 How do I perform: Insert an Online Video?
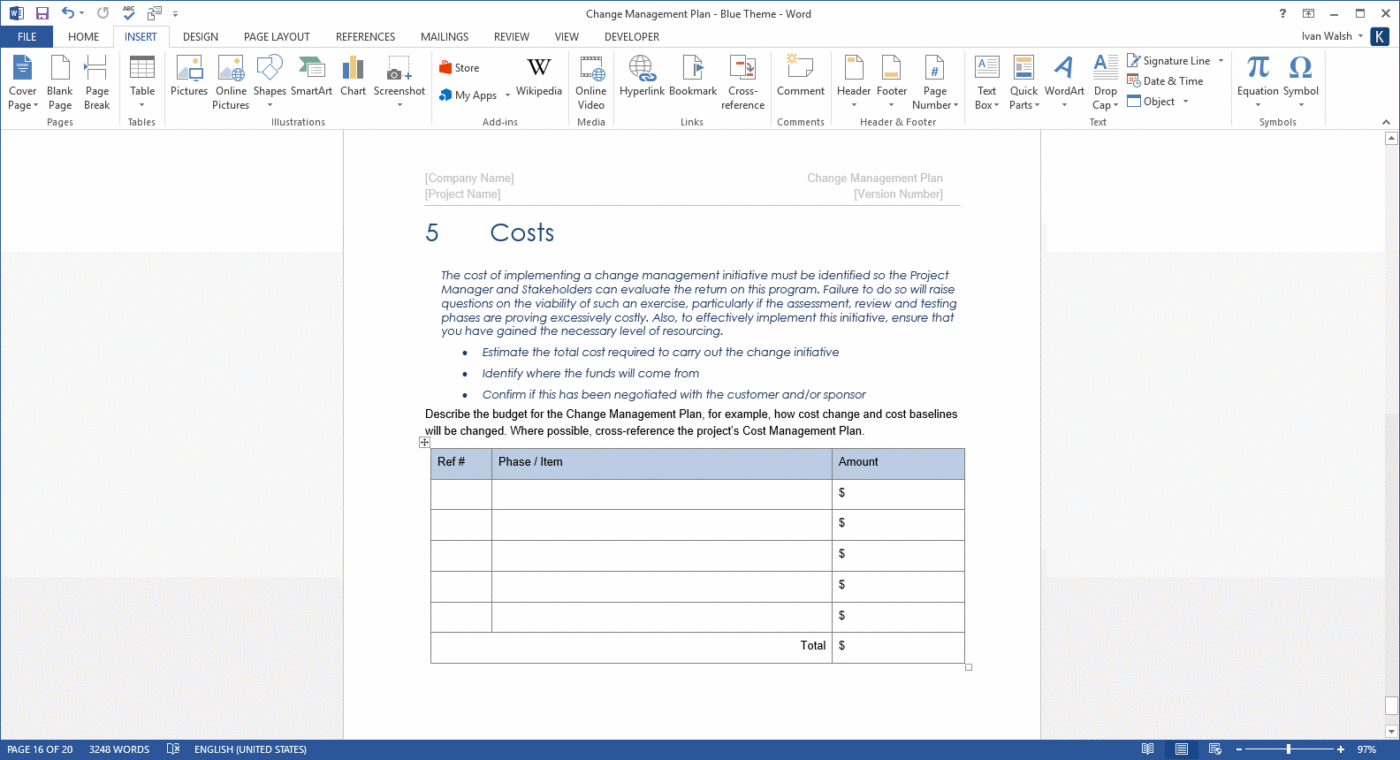tap(590, 80)
